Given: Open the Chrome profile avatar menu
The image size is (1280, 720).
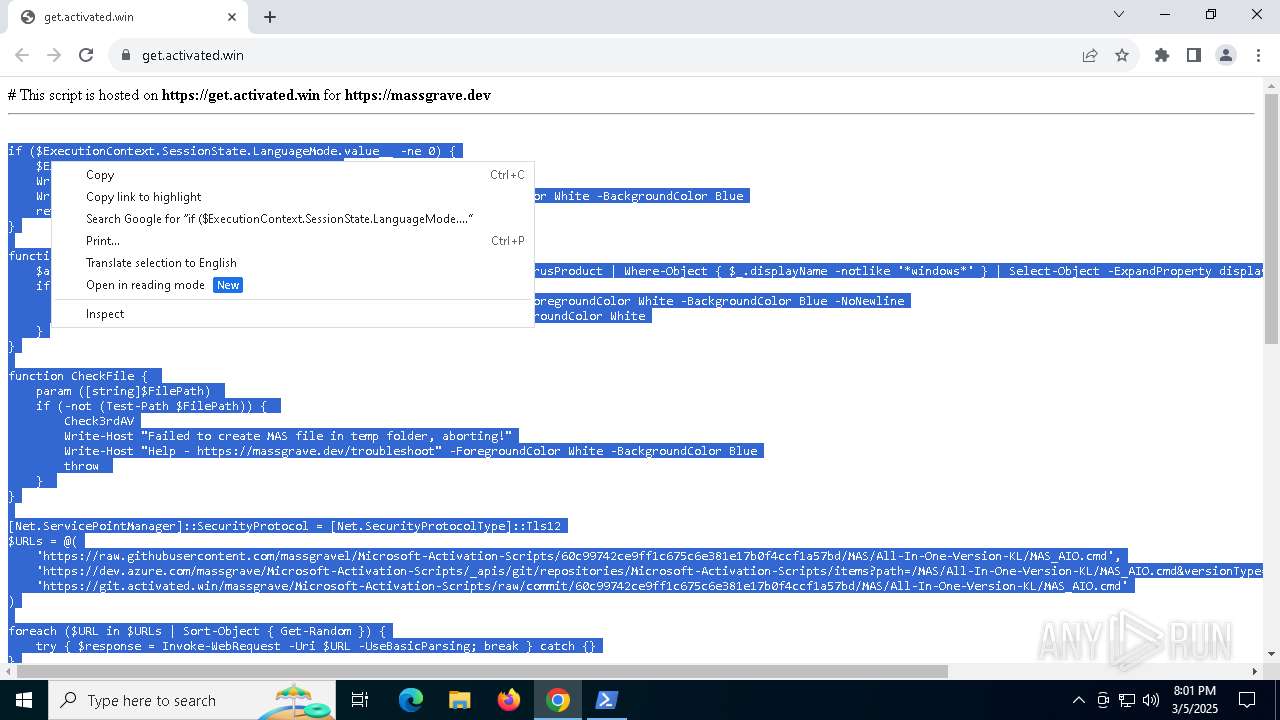Looking at the screenshot, I should pyautogui.click(x=1226, y=55).
